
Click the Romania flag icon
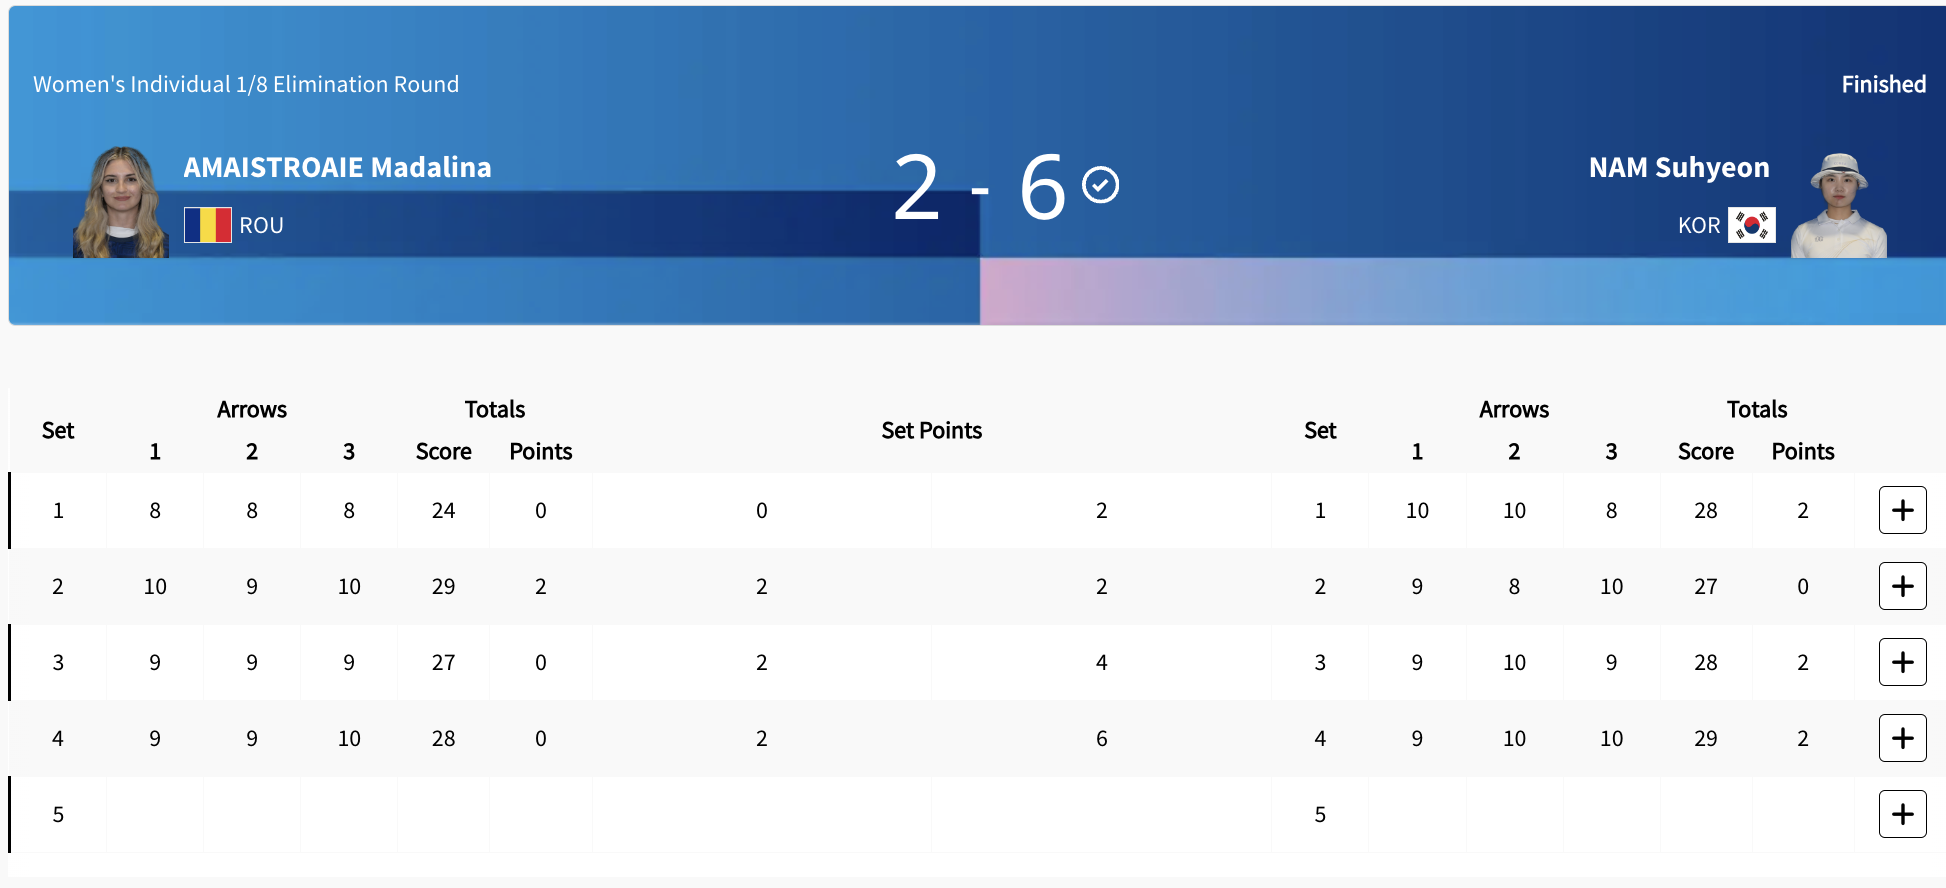(x=208, y=225)
